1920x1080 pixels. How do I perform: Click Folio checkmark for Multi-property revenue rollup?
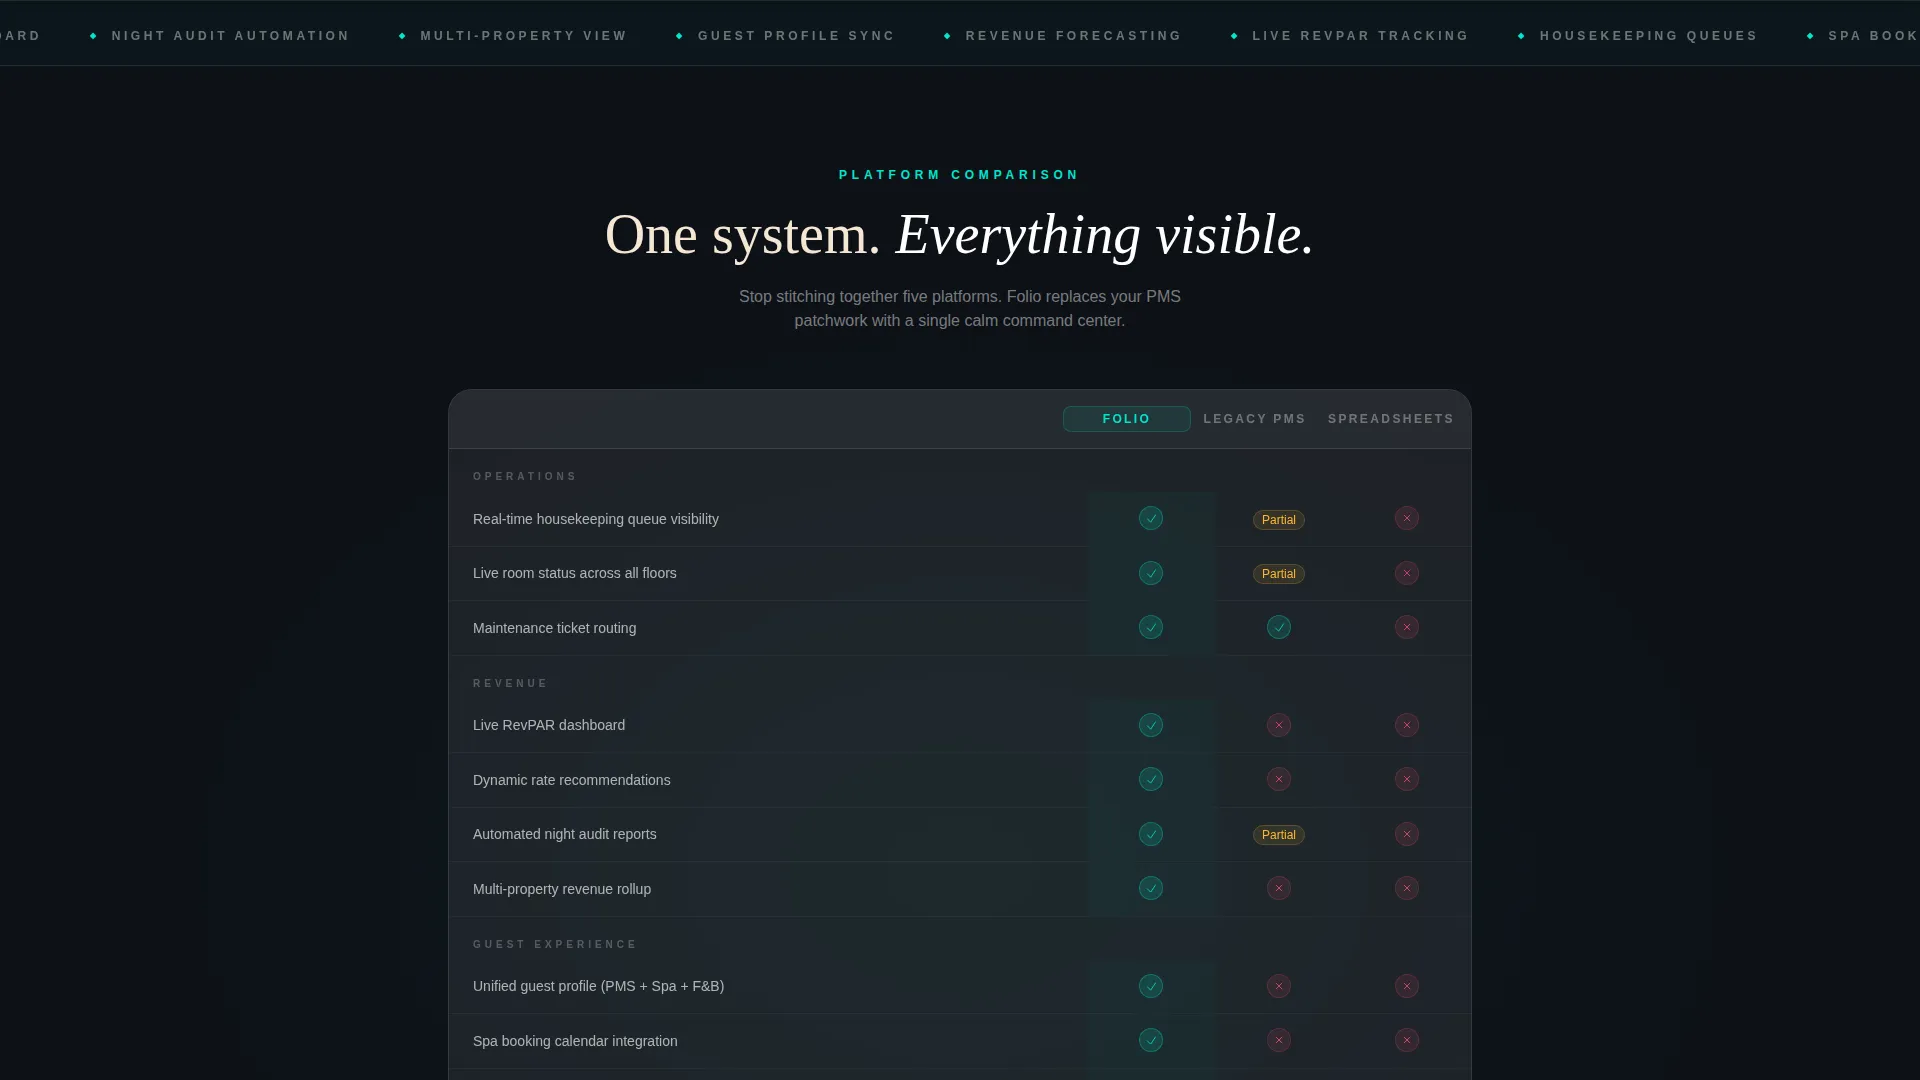(x=1151, y=888)
